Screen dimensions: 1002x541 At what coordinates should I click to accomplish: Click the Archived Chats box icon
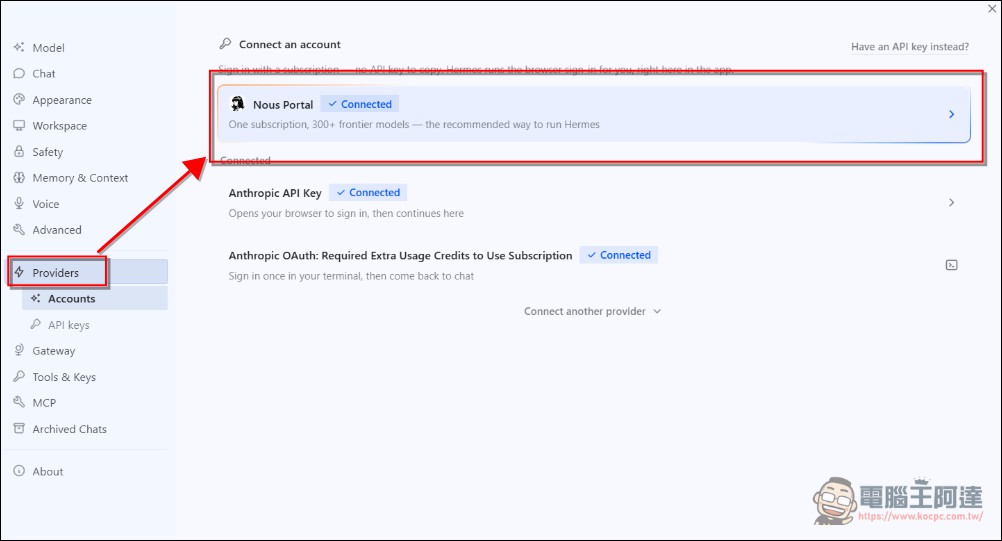pos(19,429)
